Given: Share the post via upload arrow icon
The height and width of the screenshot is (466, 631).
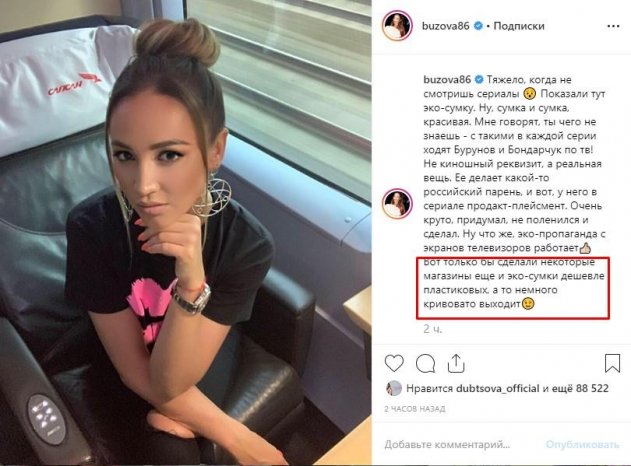Looking at the screenshot, I should tap(456, 363).
